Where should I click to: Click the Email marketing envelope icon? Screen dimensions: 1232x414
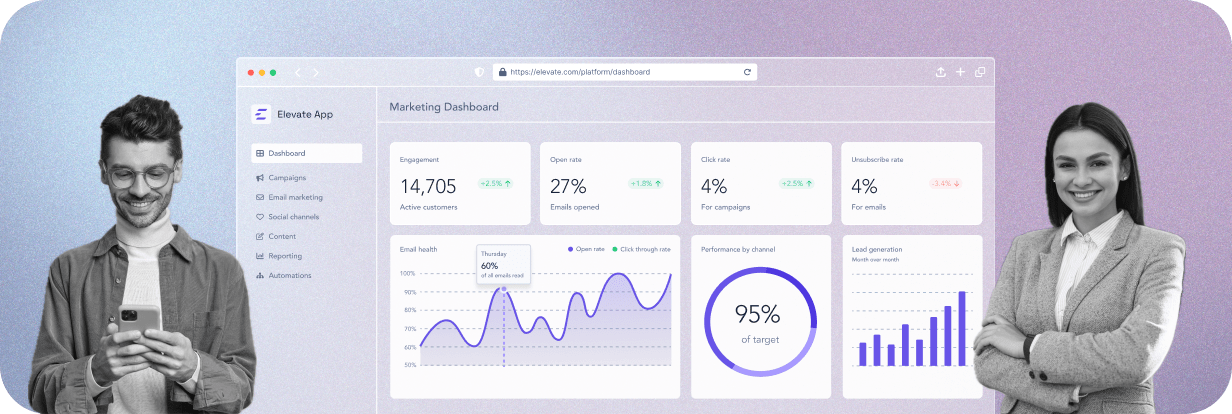tap(260, 197)
